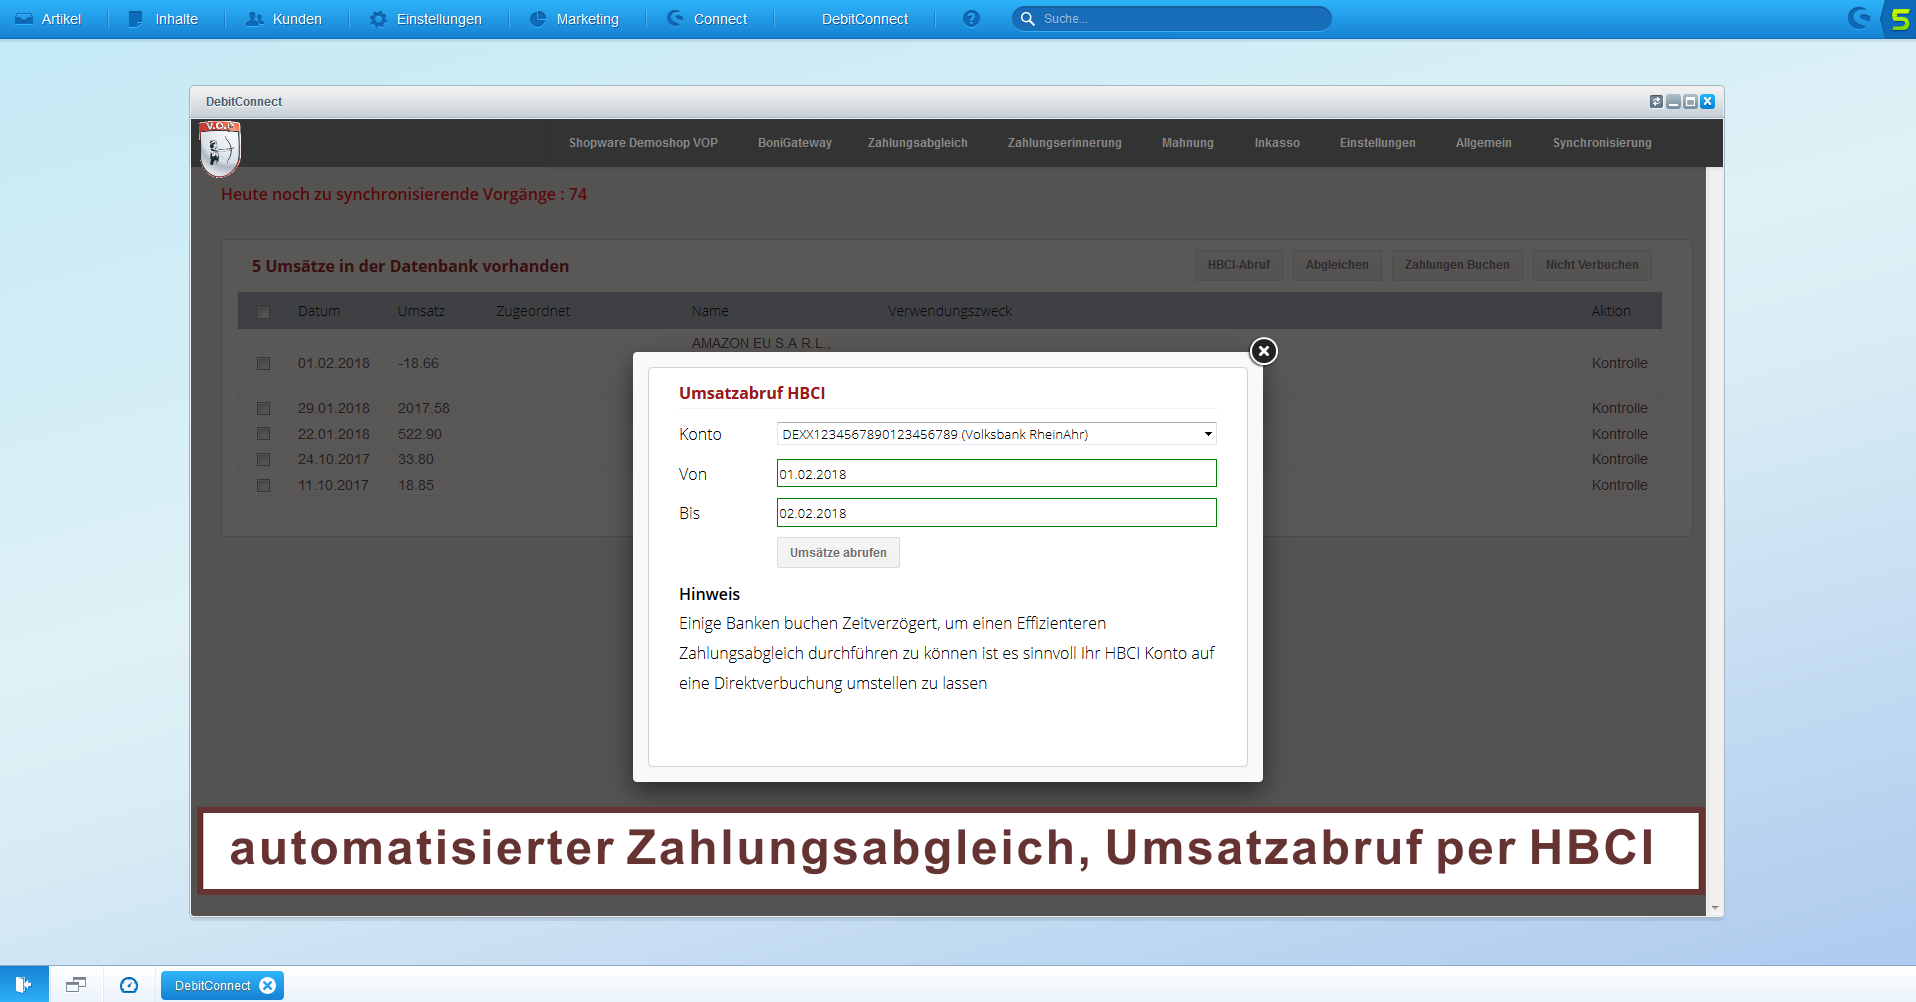Close the Umsatzabruf HBCI popup

(1264, 351)
